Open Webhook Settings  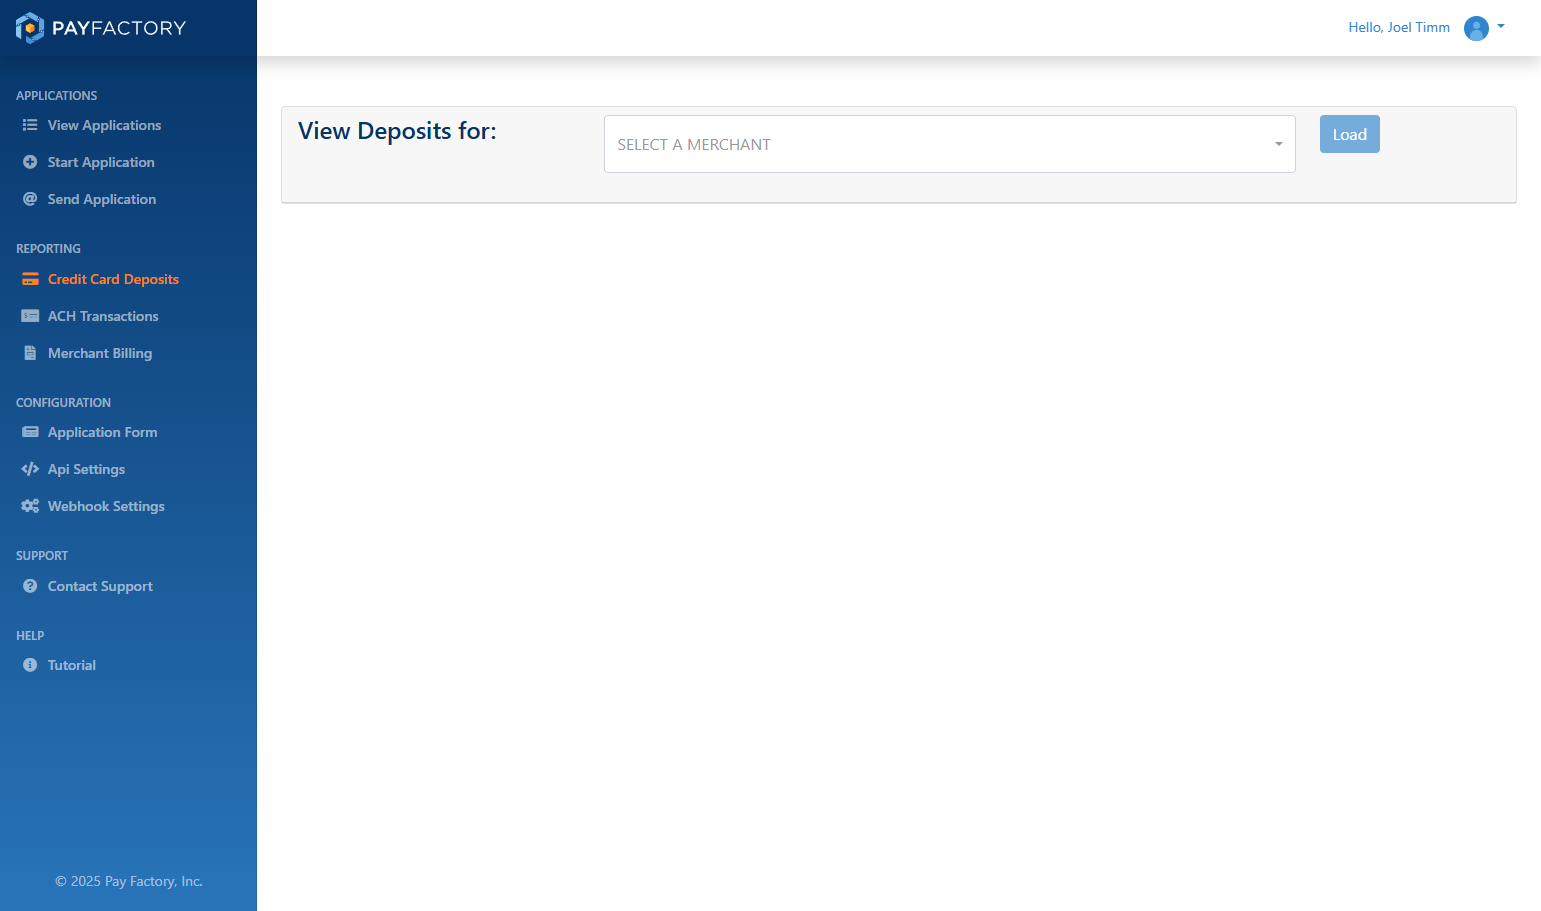106,506
